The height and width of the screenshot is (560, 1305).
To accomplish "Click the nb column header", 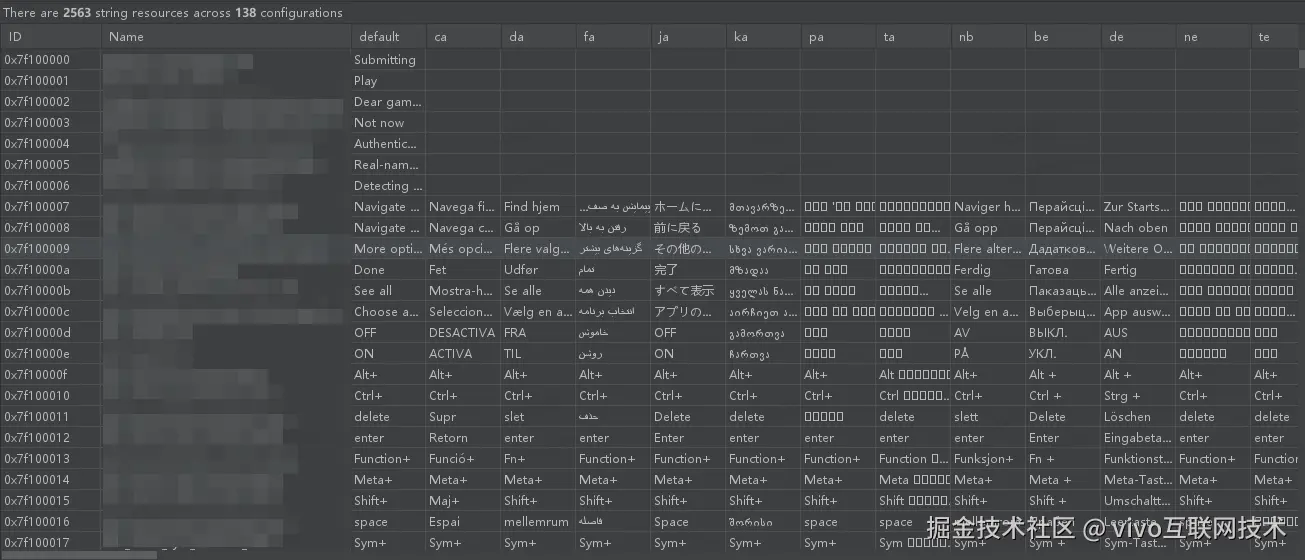I will point(989,37).
